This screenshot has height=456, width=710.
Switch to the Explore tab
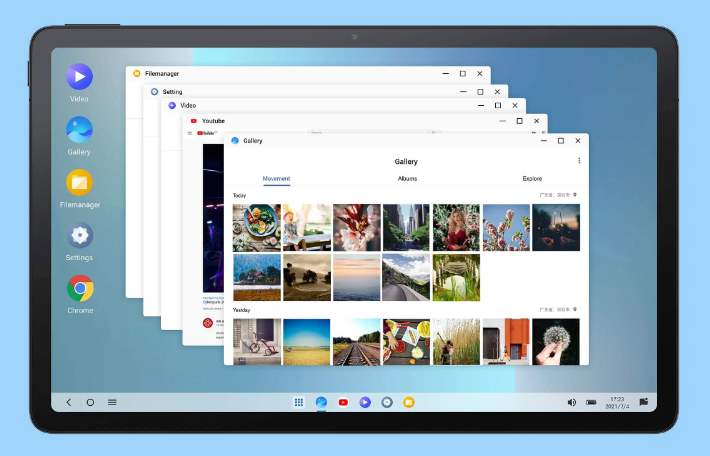(x=532, y=179)
